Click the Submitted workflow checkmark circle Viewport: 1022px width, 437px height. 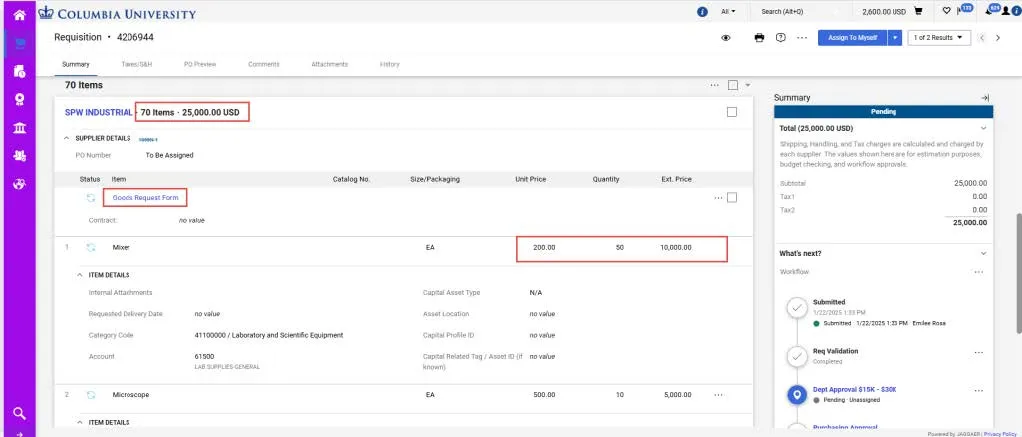tap(797, 308)
